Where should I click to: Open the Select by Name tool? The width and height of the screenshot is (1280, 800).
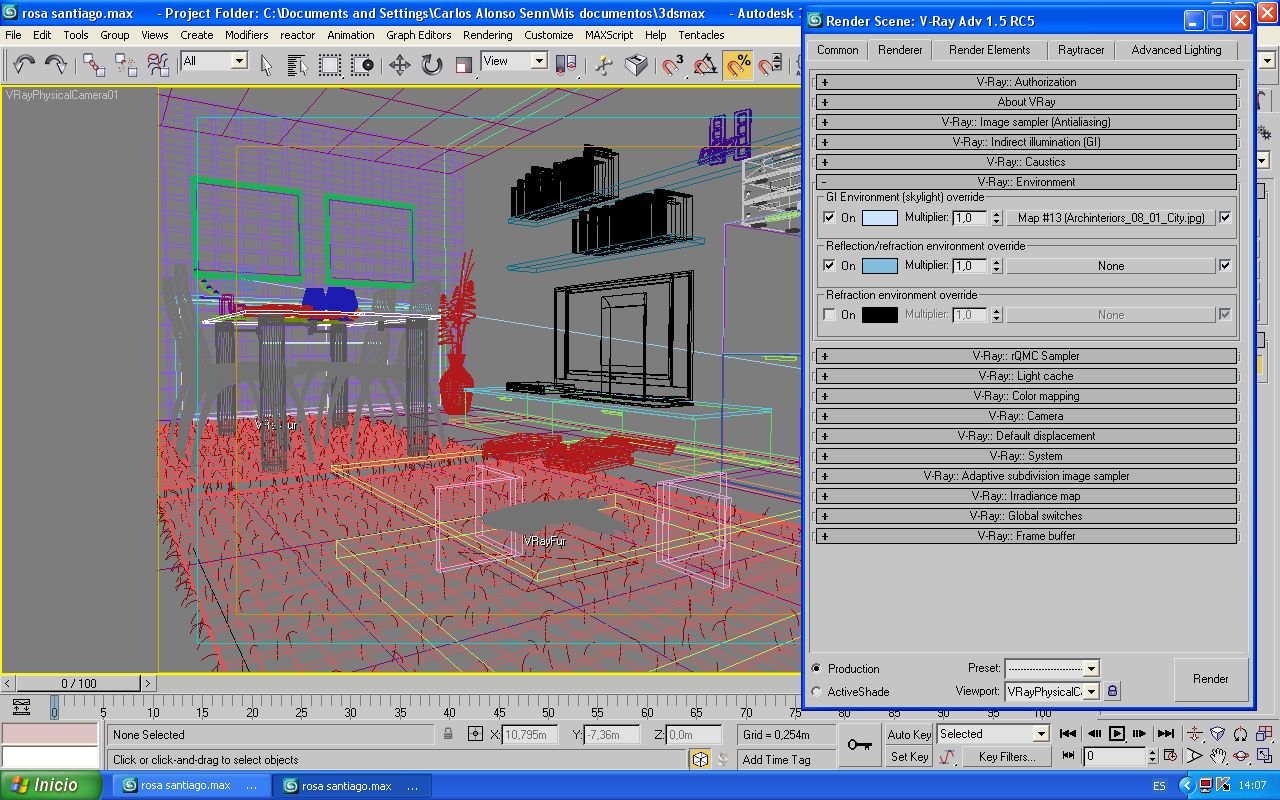pos(297,66)
